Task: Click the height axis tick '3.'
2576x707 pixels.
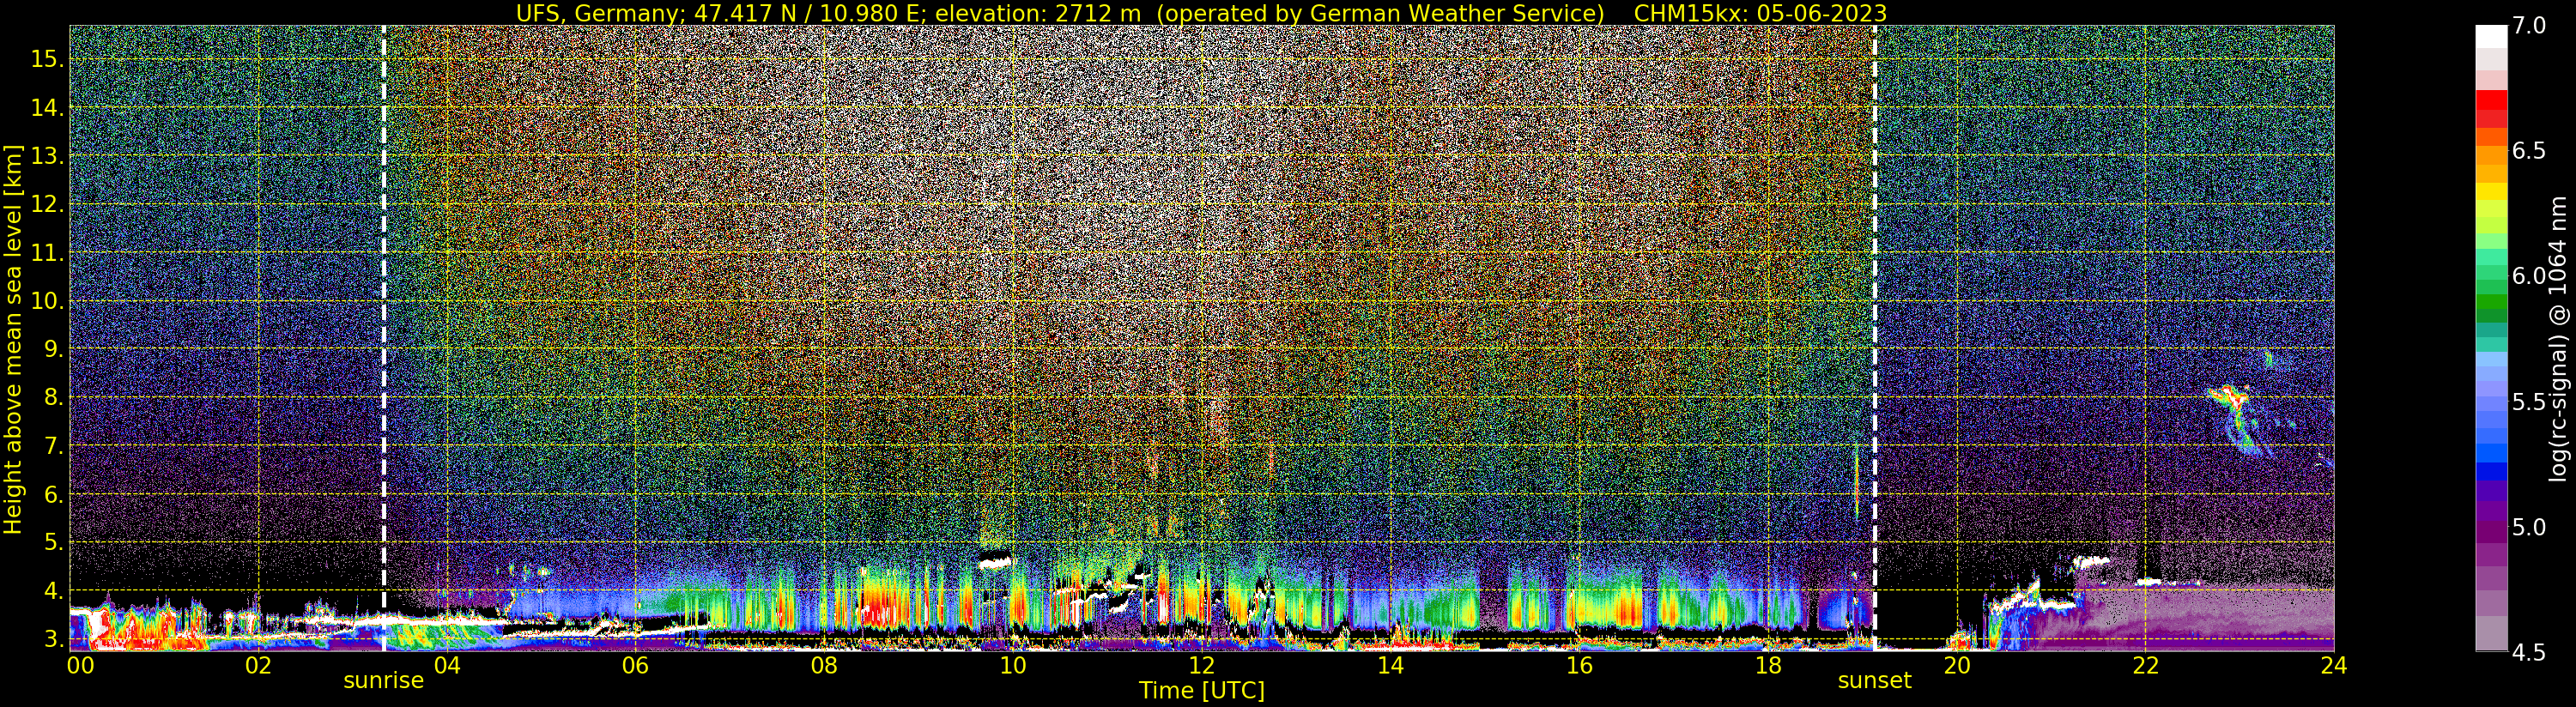Action: [53, 638]
